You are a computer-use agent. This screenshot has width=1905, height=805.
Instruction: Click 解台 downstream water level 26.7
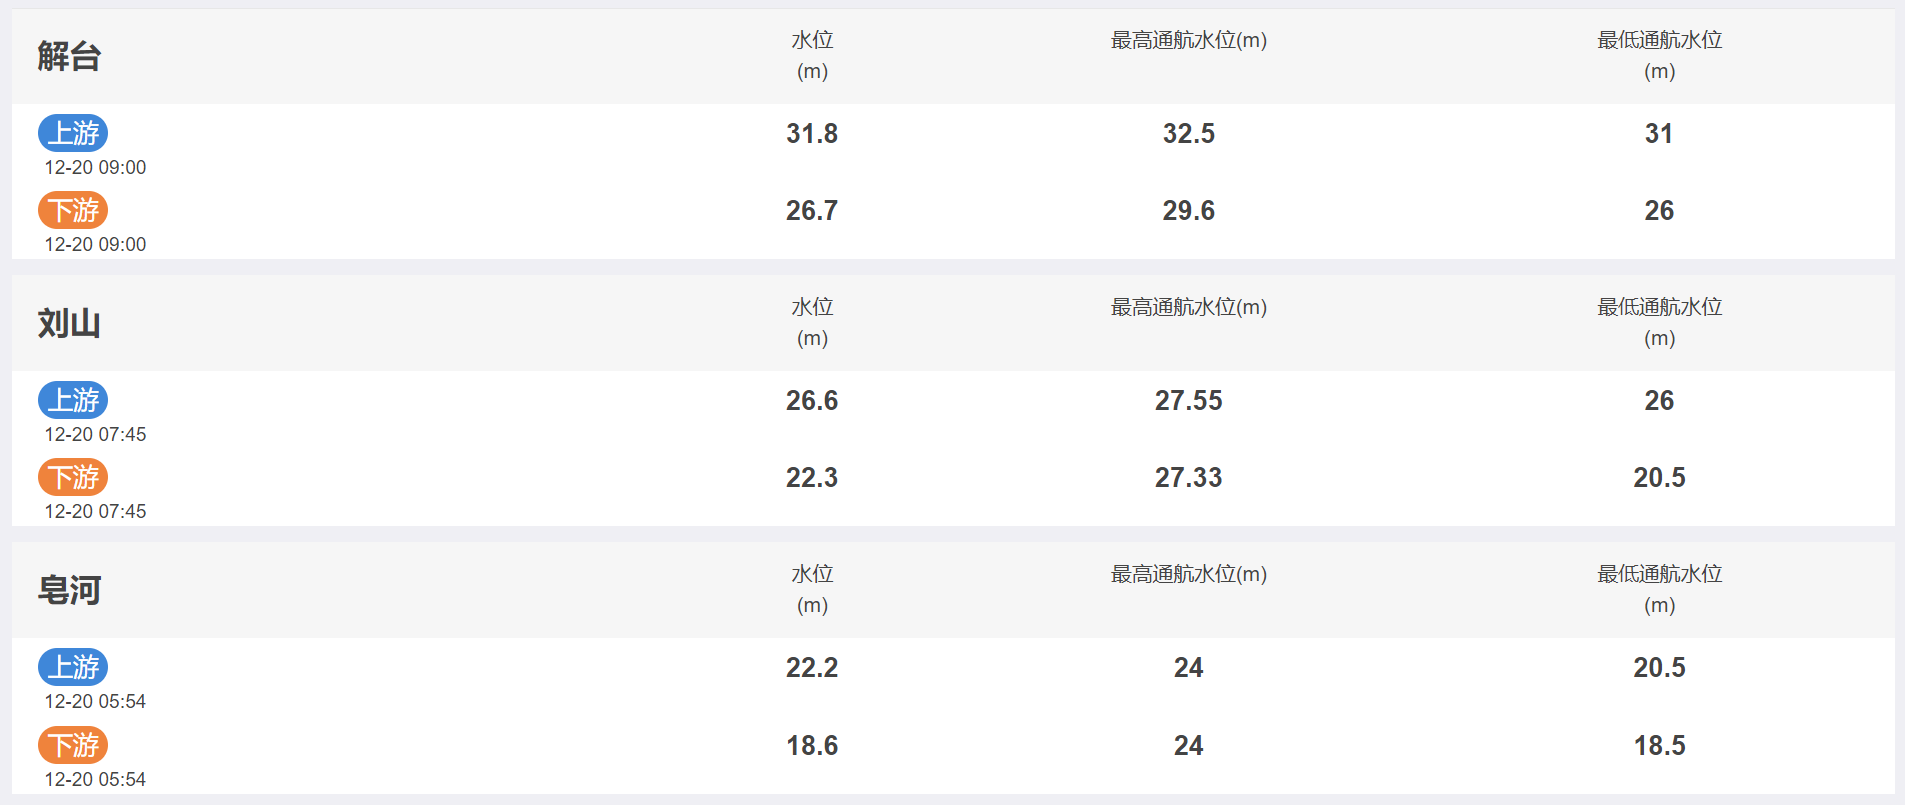click(812, 210)
